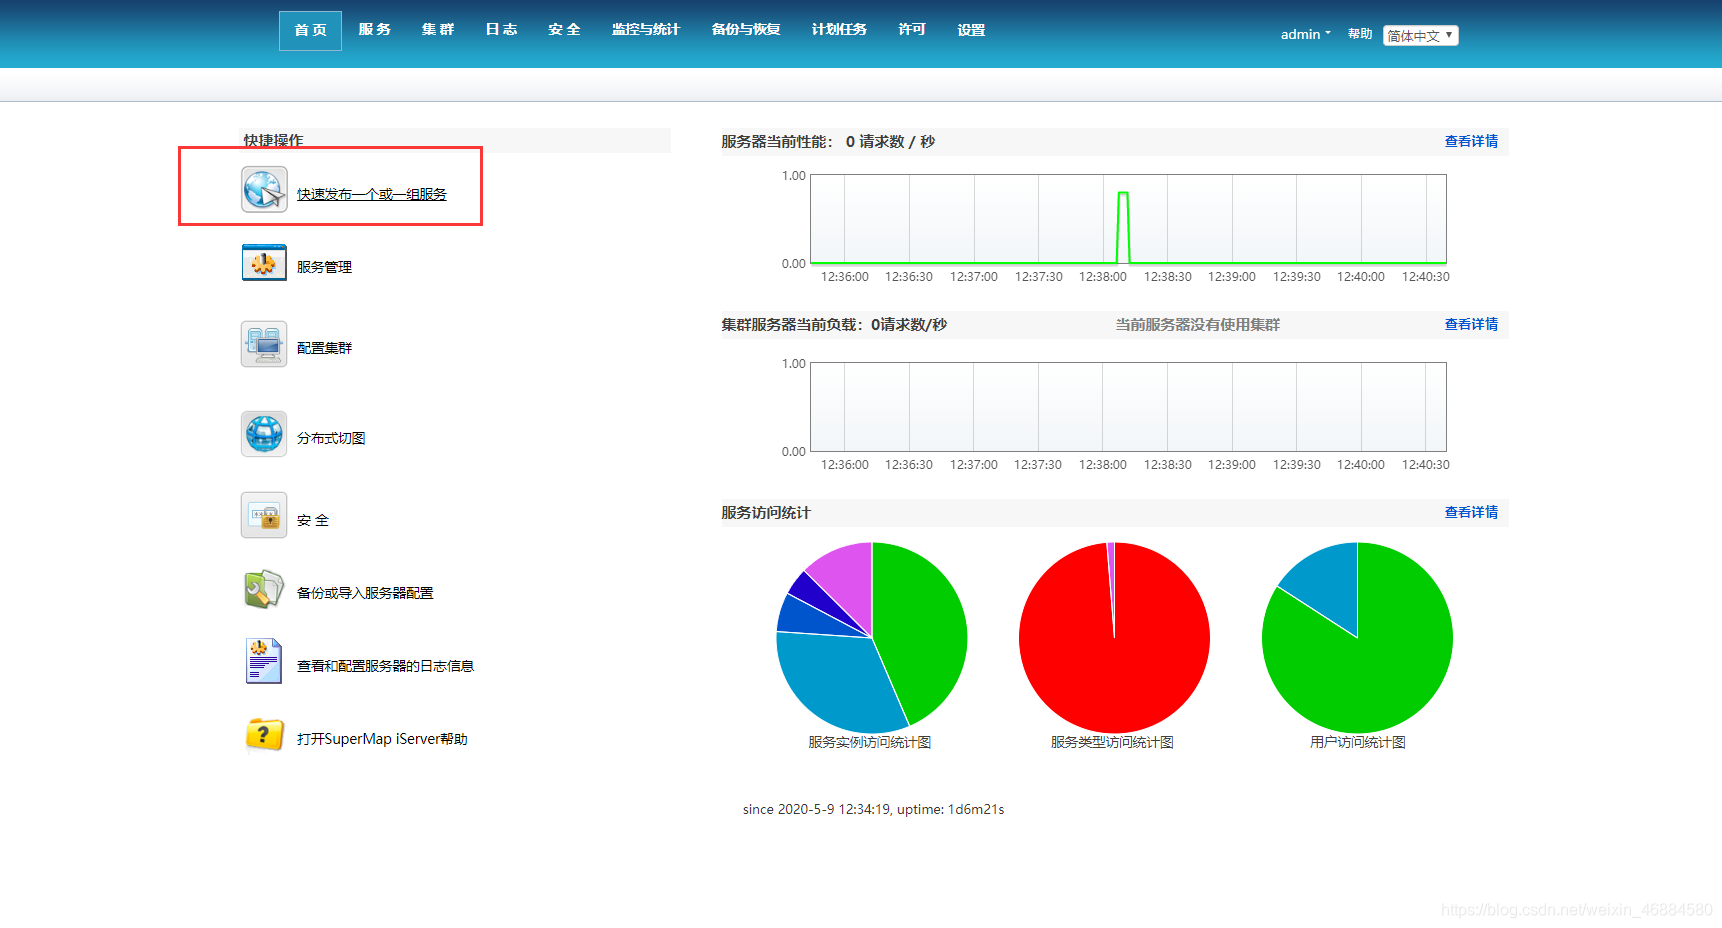Open the 计划任务 menu
The image size is (1722, 928).
tap(839, 29)
